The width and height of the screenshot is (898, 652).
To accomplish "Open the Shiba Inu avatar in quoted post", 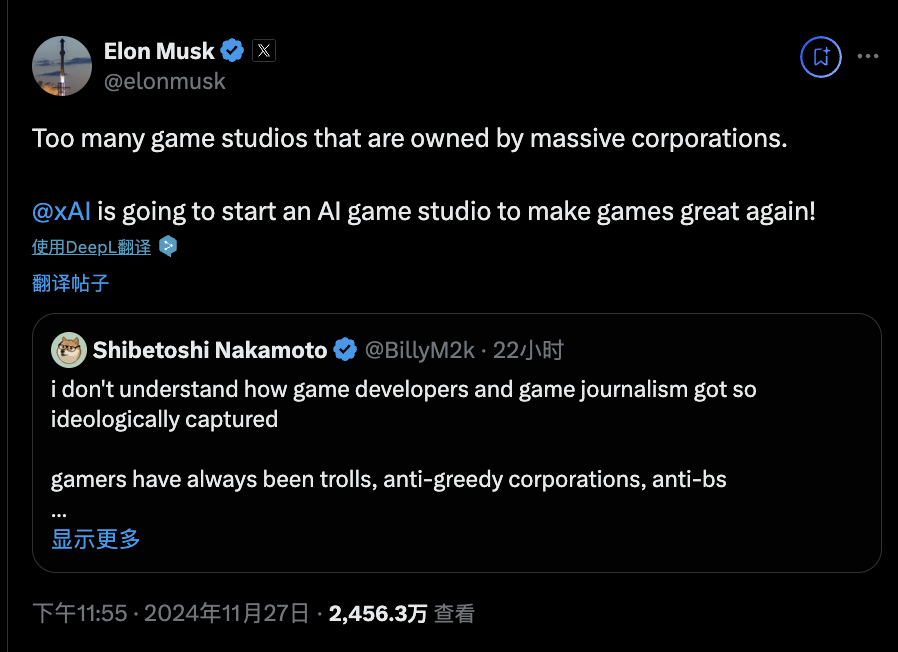I will click(69, 349).
